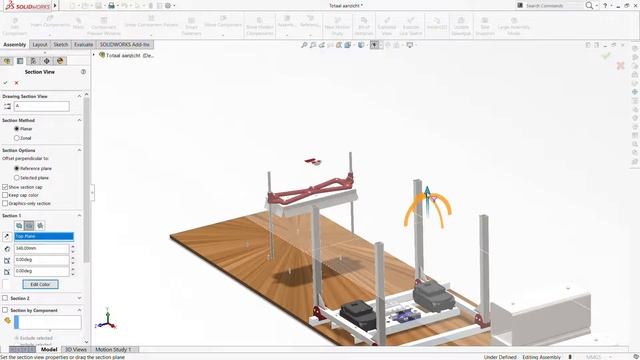Open the PropertyManager tab icon
The image size is (640, 360).
(x=20, y=61)
